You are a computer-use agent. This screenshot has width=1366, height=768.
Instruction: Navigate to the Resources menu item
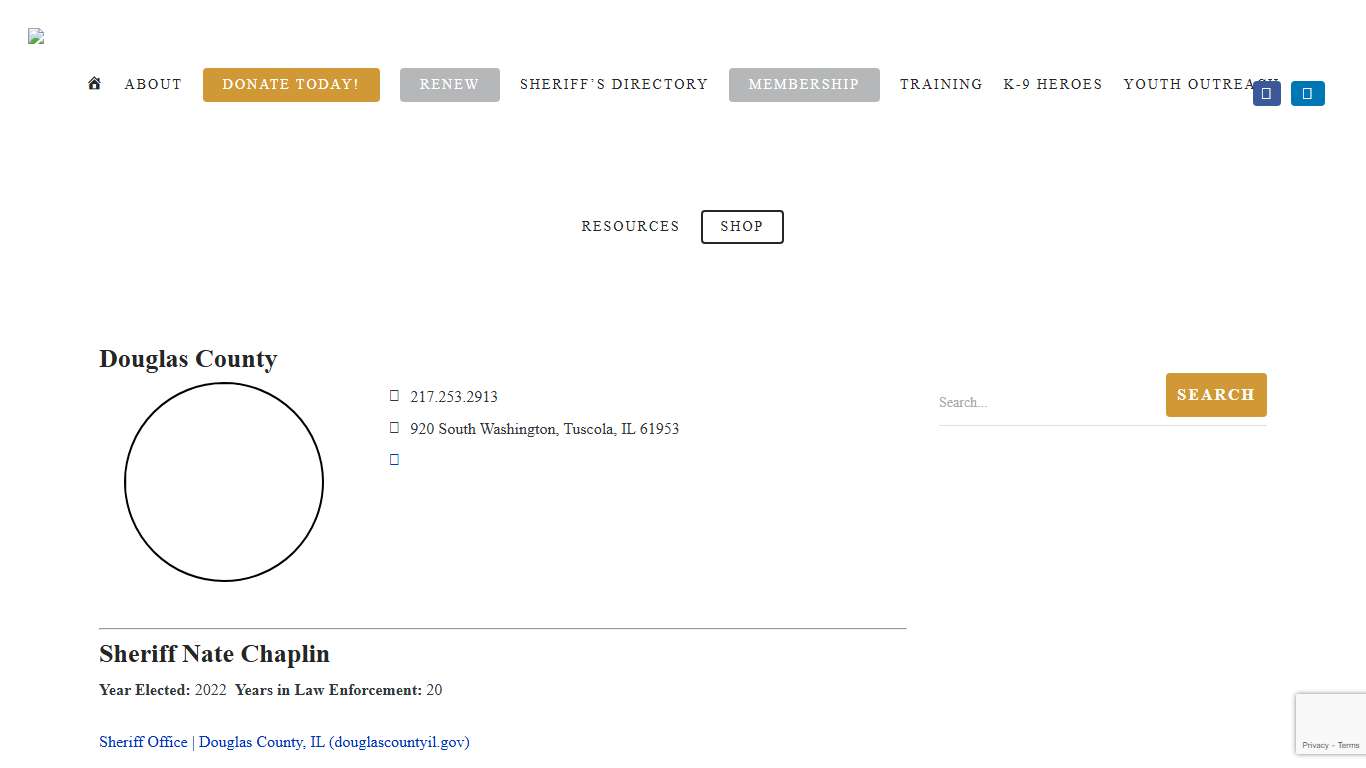click(630, 227)
